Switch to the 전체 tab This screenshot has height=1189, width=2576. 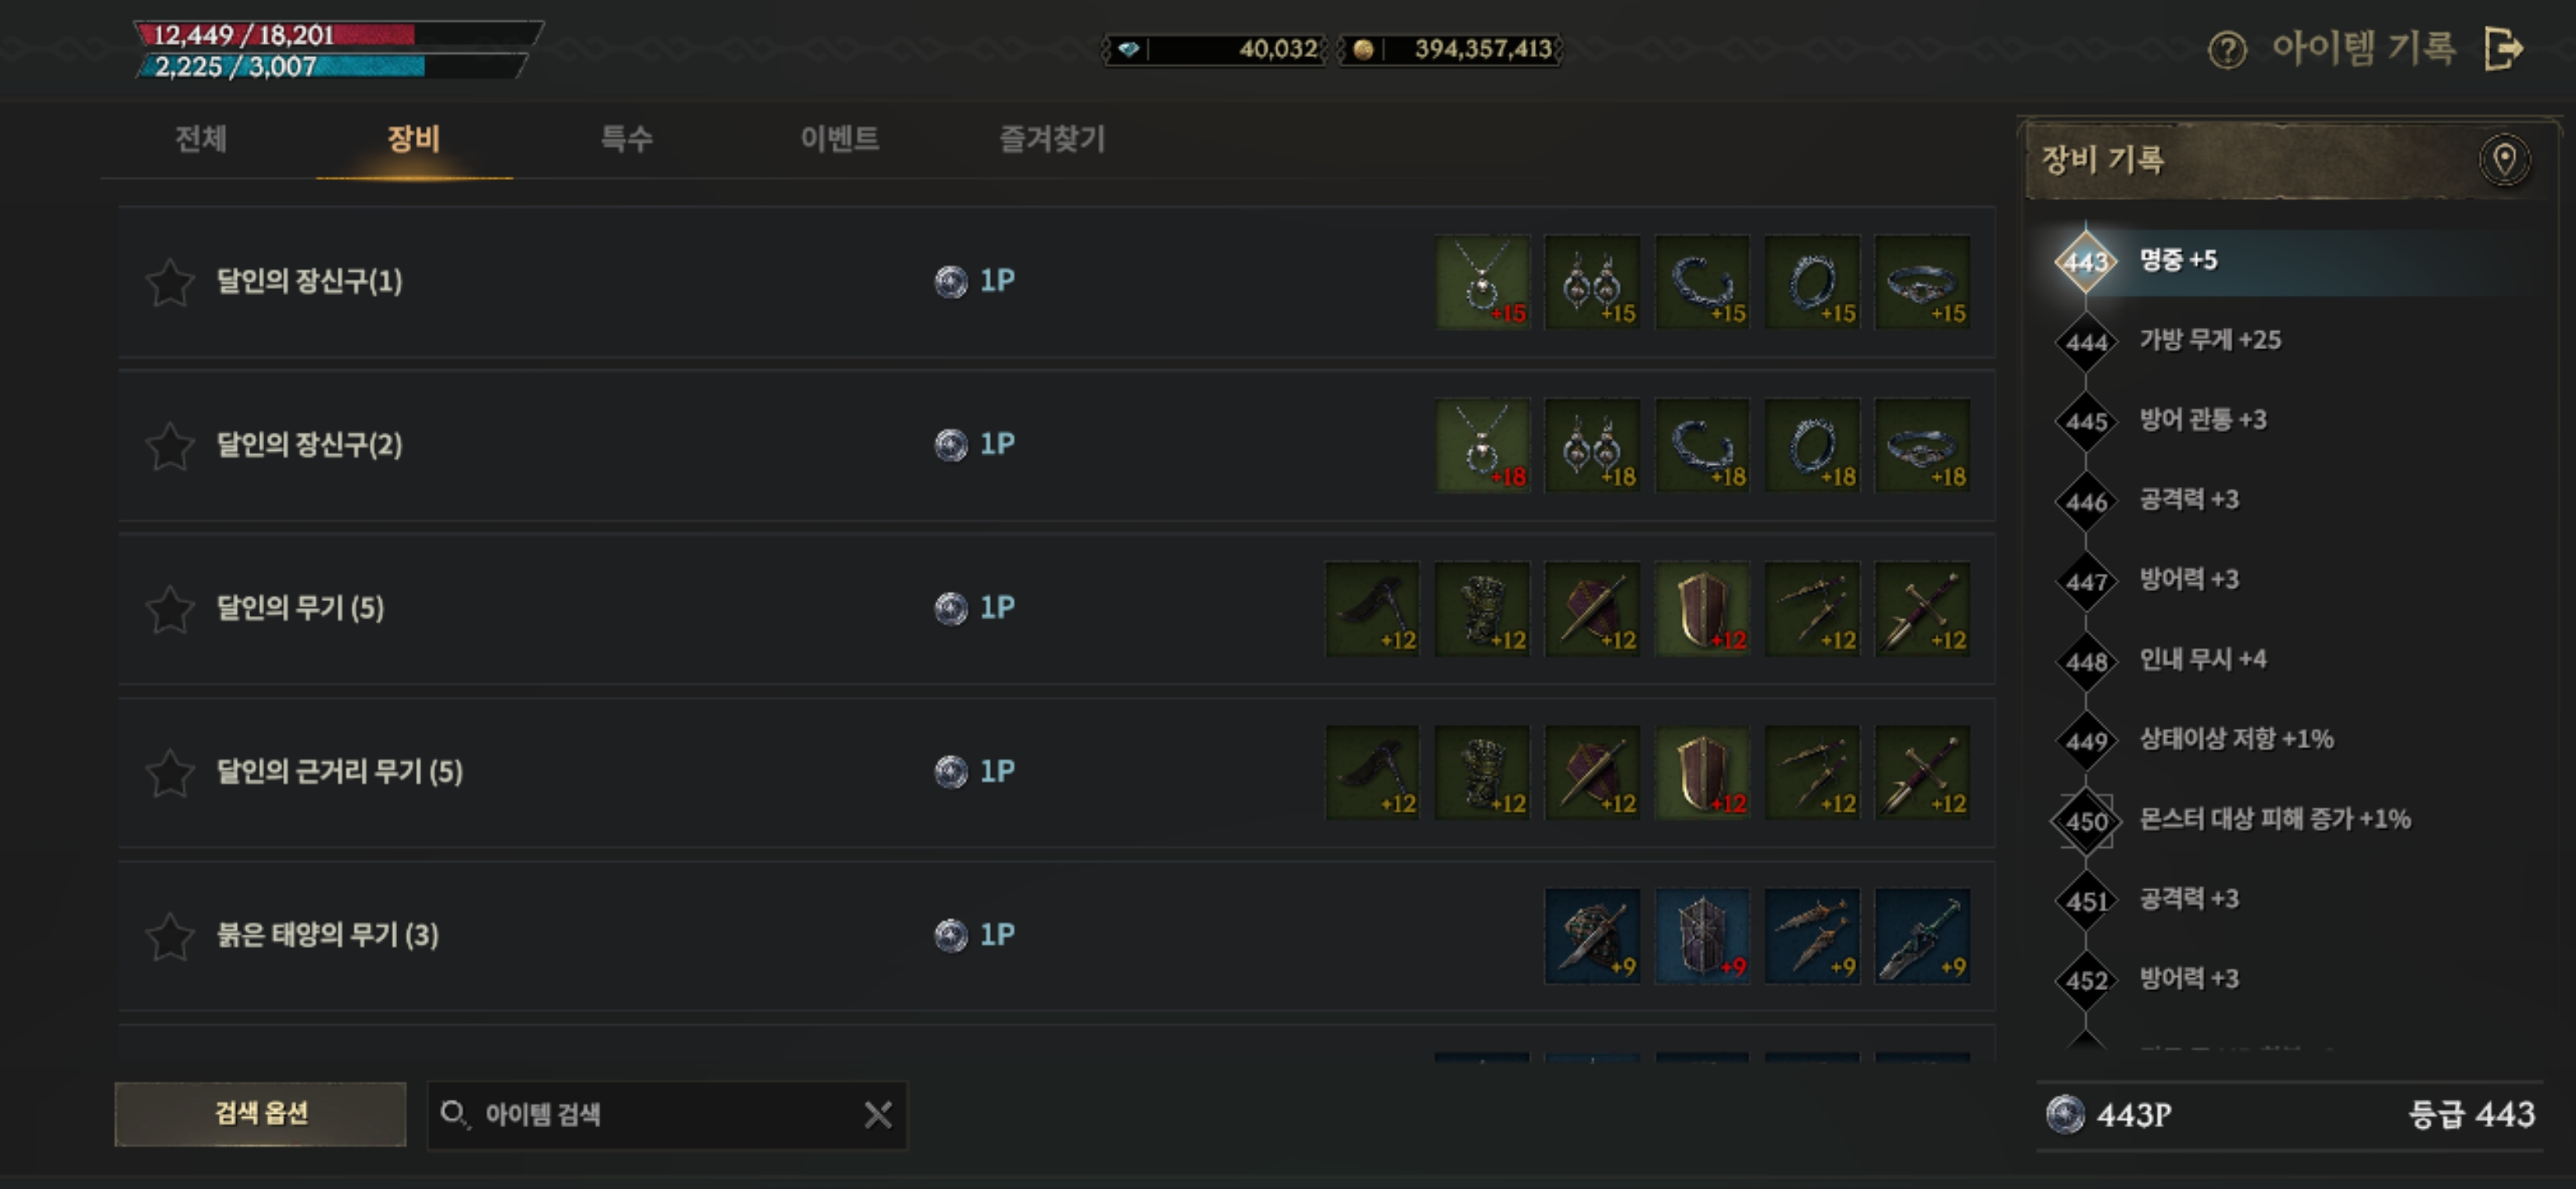(201, 138)
